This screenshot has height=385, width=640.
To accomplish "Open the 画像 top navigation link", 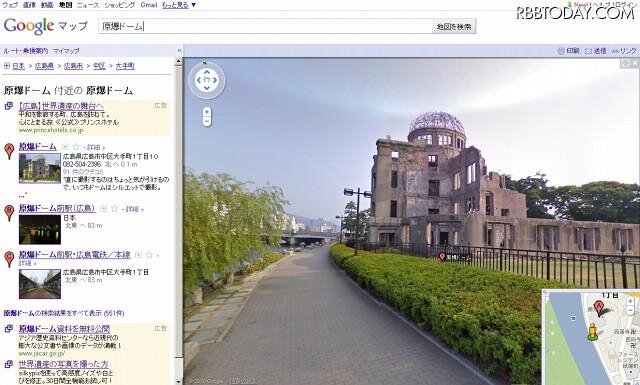I will tap(29, 5).
